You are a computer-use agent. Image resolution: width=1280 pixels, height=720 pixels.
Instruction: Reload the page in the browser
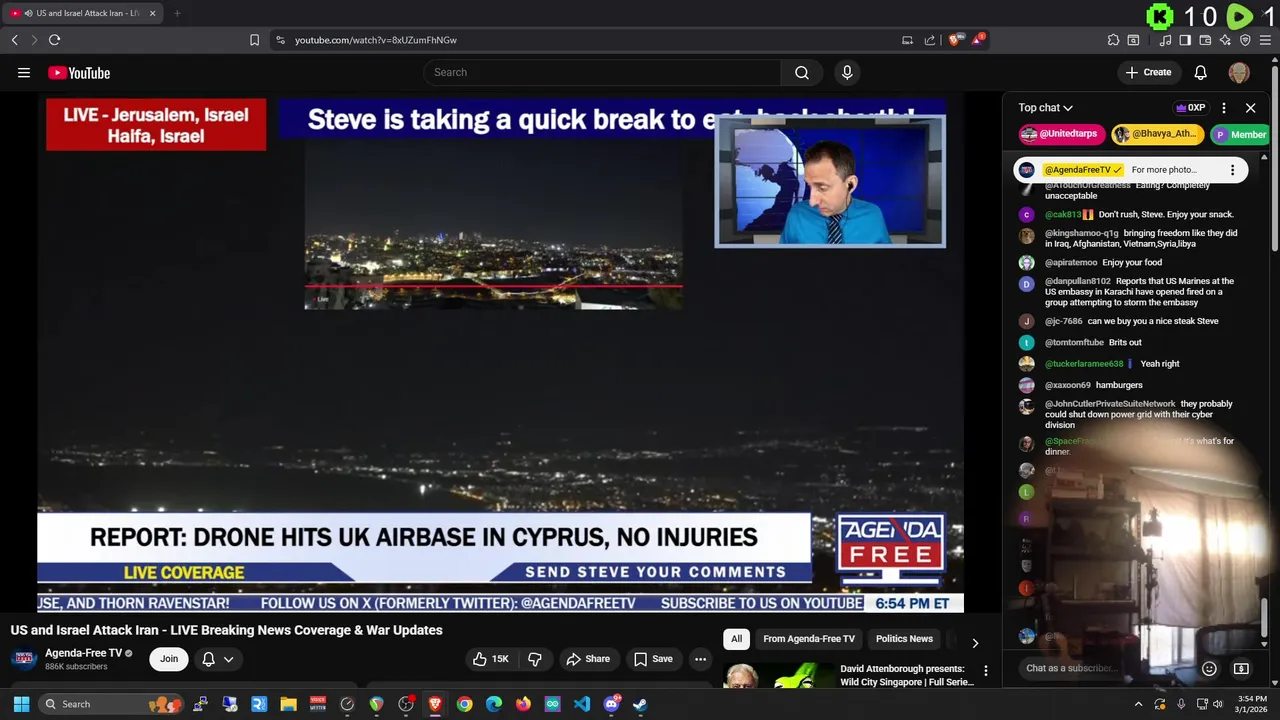(x=54, y=40)
